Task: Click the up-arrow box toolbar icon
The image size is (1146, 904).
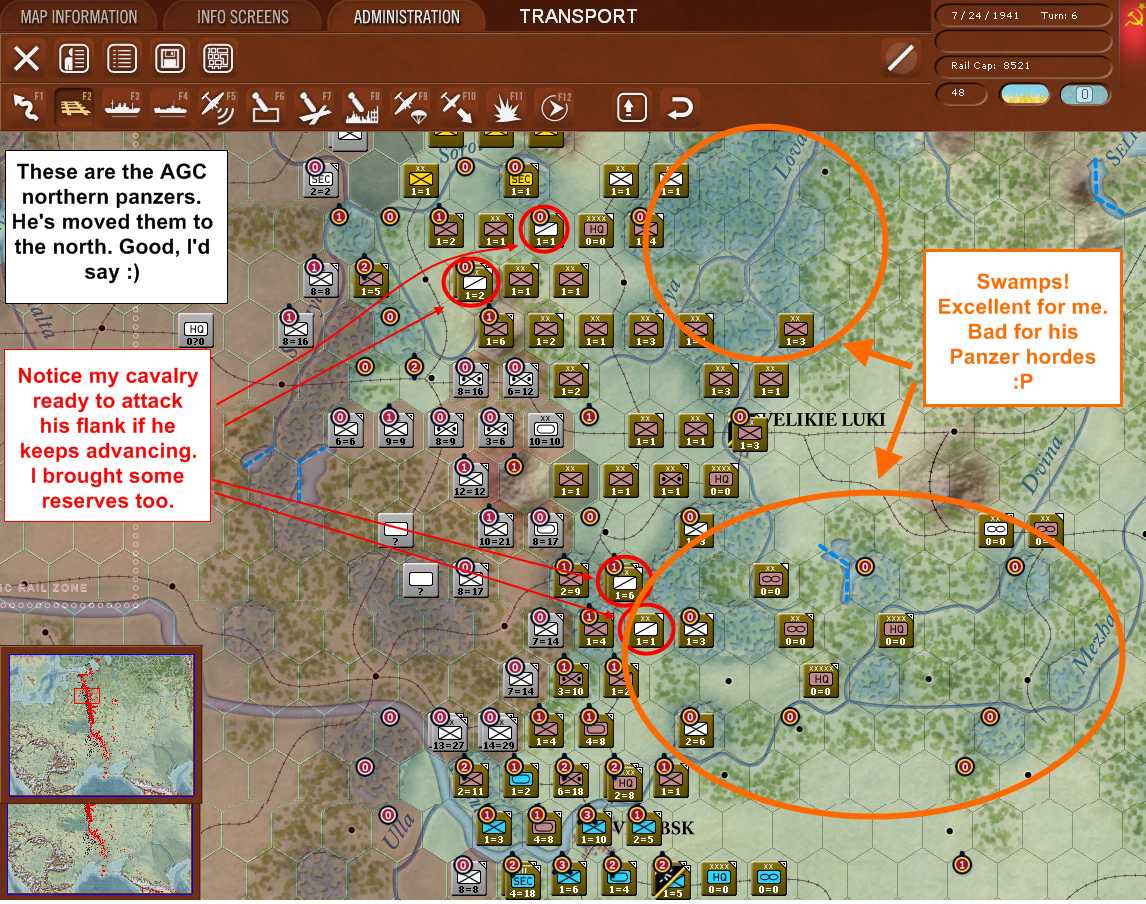Action: point(631,107)
